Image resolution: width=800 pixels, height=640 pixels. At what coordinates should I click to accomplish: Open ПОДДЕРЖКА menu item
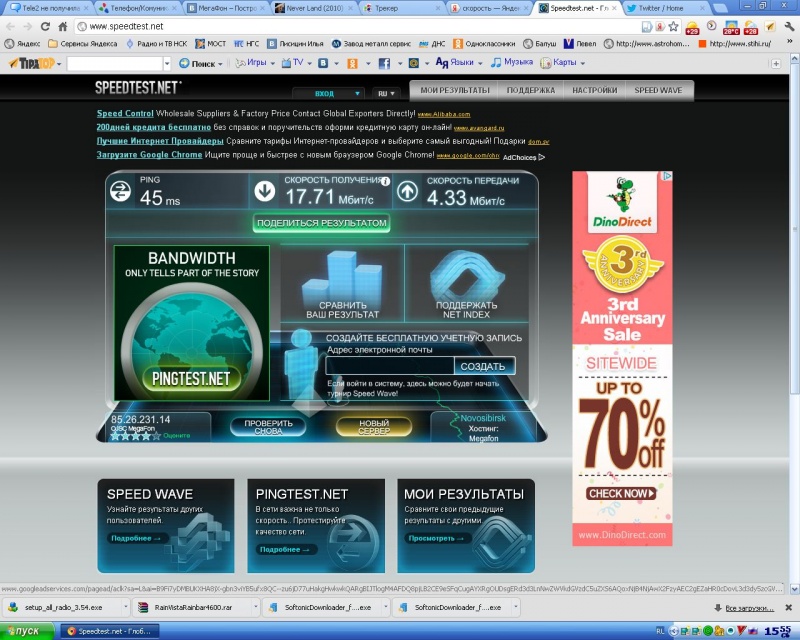click(531, 90)
